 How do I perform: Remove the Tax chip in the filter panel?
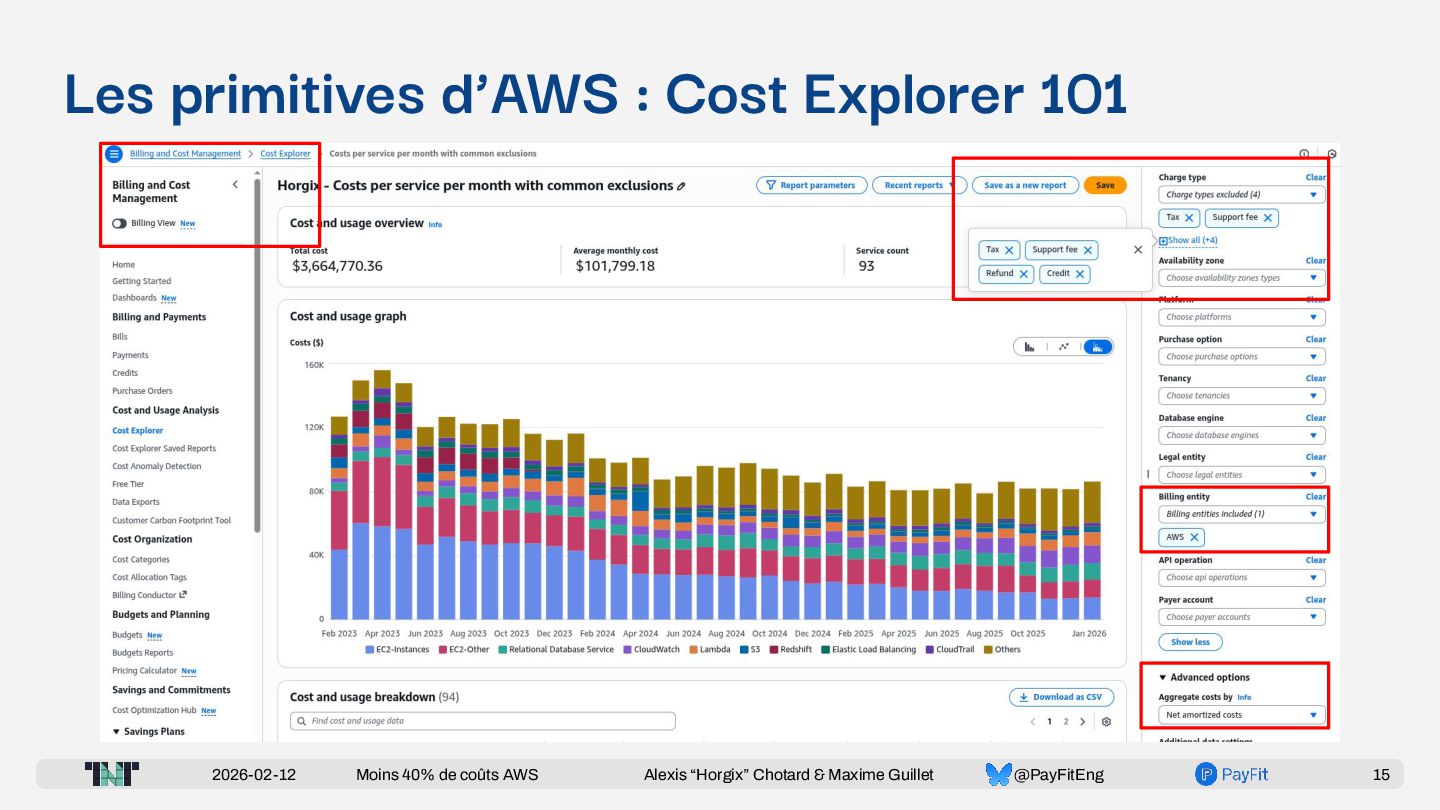pos(1189,218)
